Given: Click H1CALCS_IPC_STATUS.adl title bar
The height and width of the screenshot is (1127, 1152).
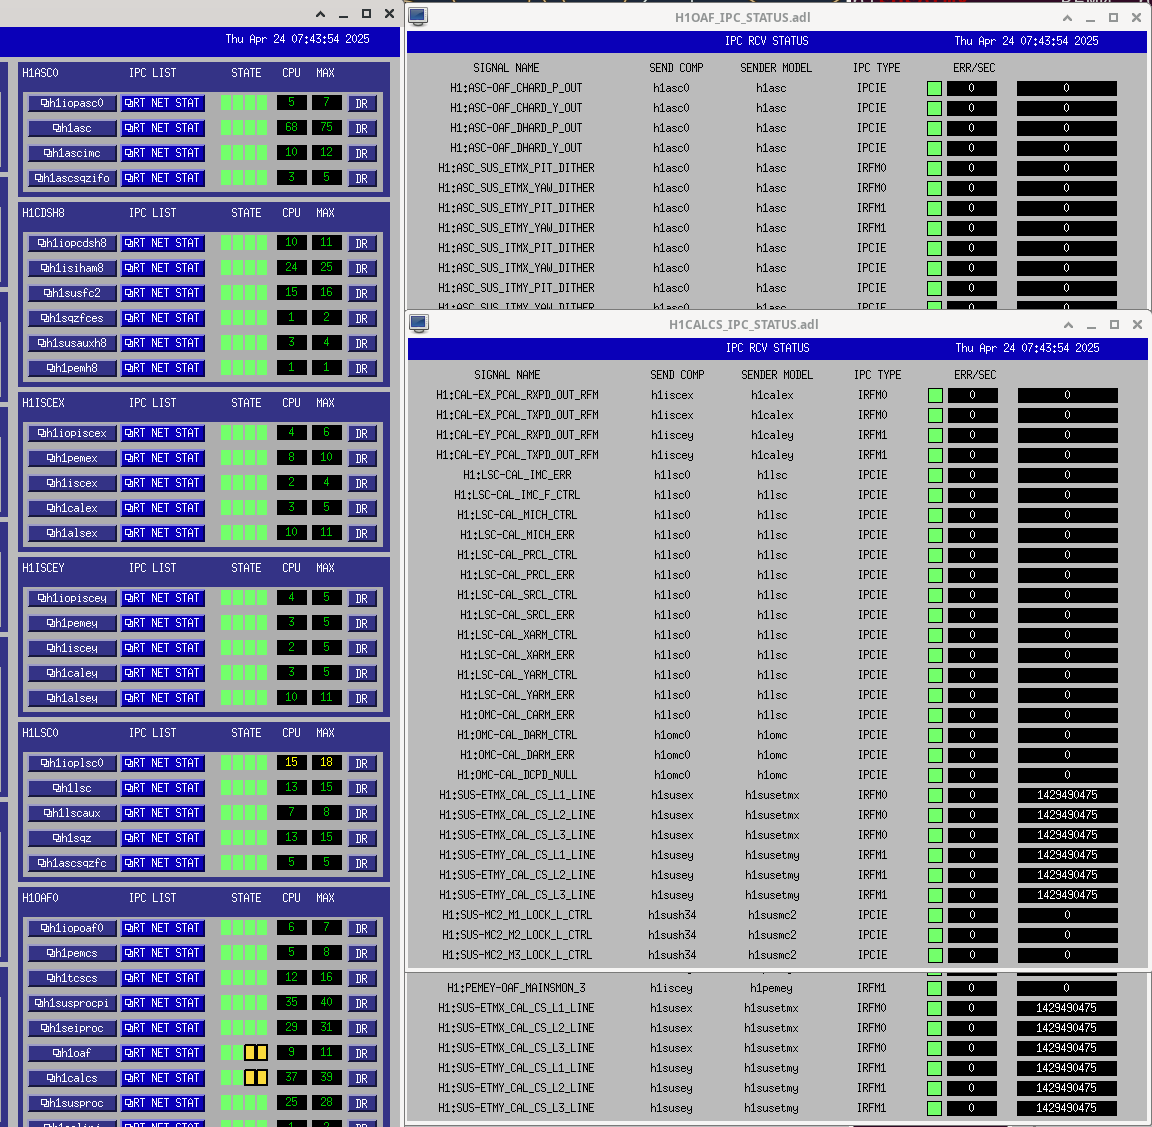Looking at the screenshot, I should pos(744,324).
